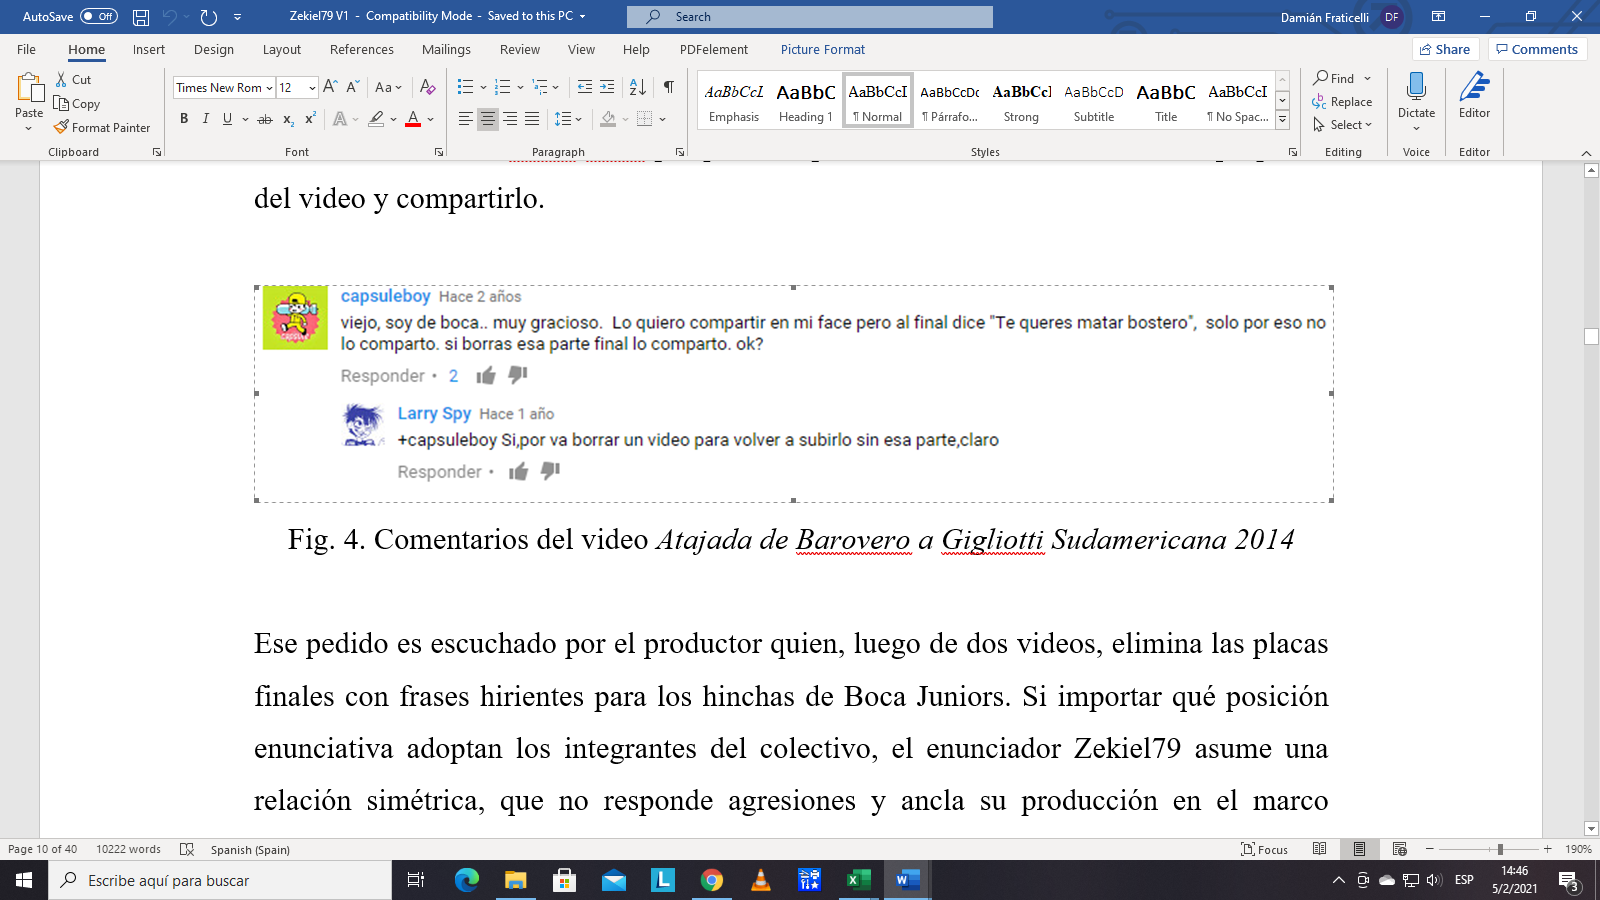Switch to the References tab

[362, 49]
